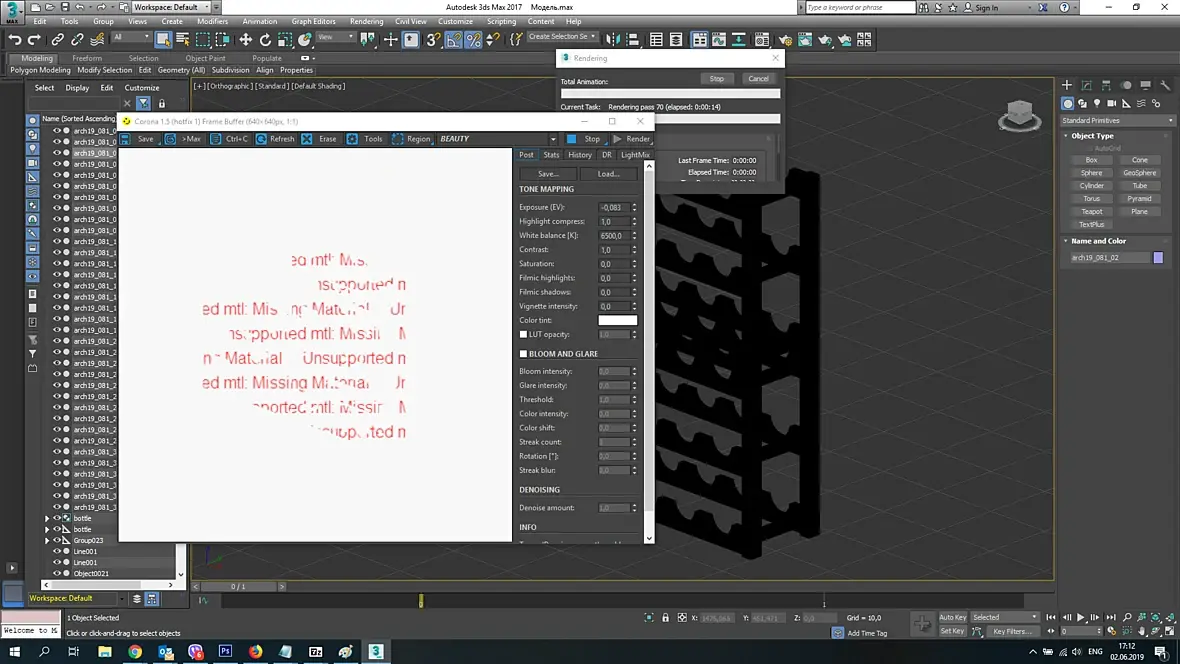The width and height of the screenshot is (1180, 664).
Task: Expand the Group023 tree item
Action: 47,541
